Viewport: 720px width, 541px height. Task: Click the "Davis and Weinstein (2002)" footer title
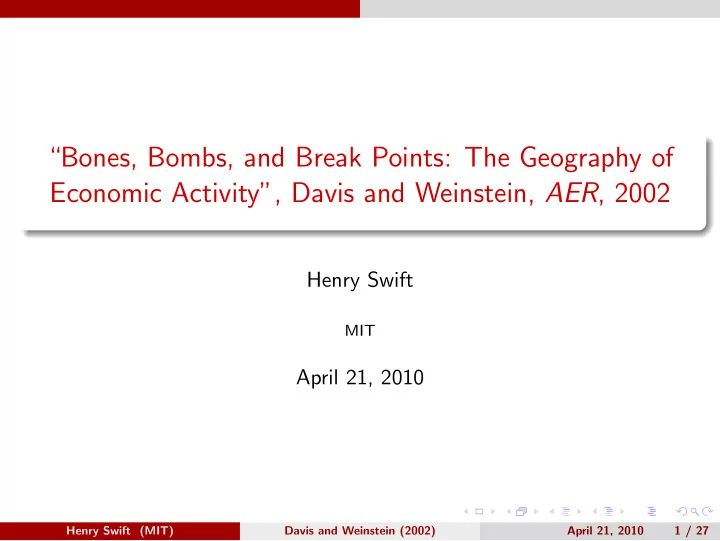(360, 530)
